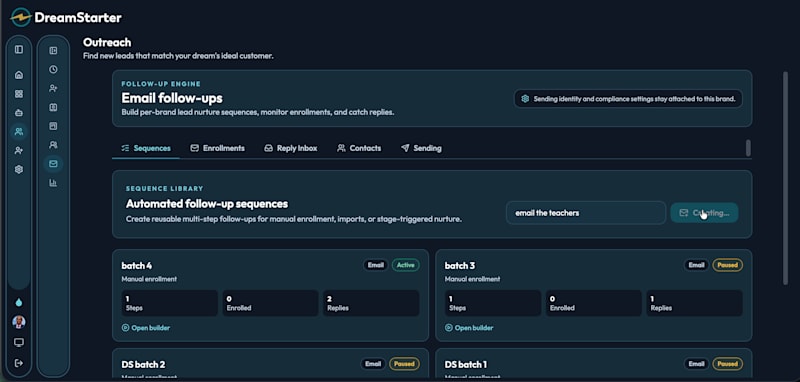
Task: Open the Contacts tab
Action: click(x=359, y=148)
